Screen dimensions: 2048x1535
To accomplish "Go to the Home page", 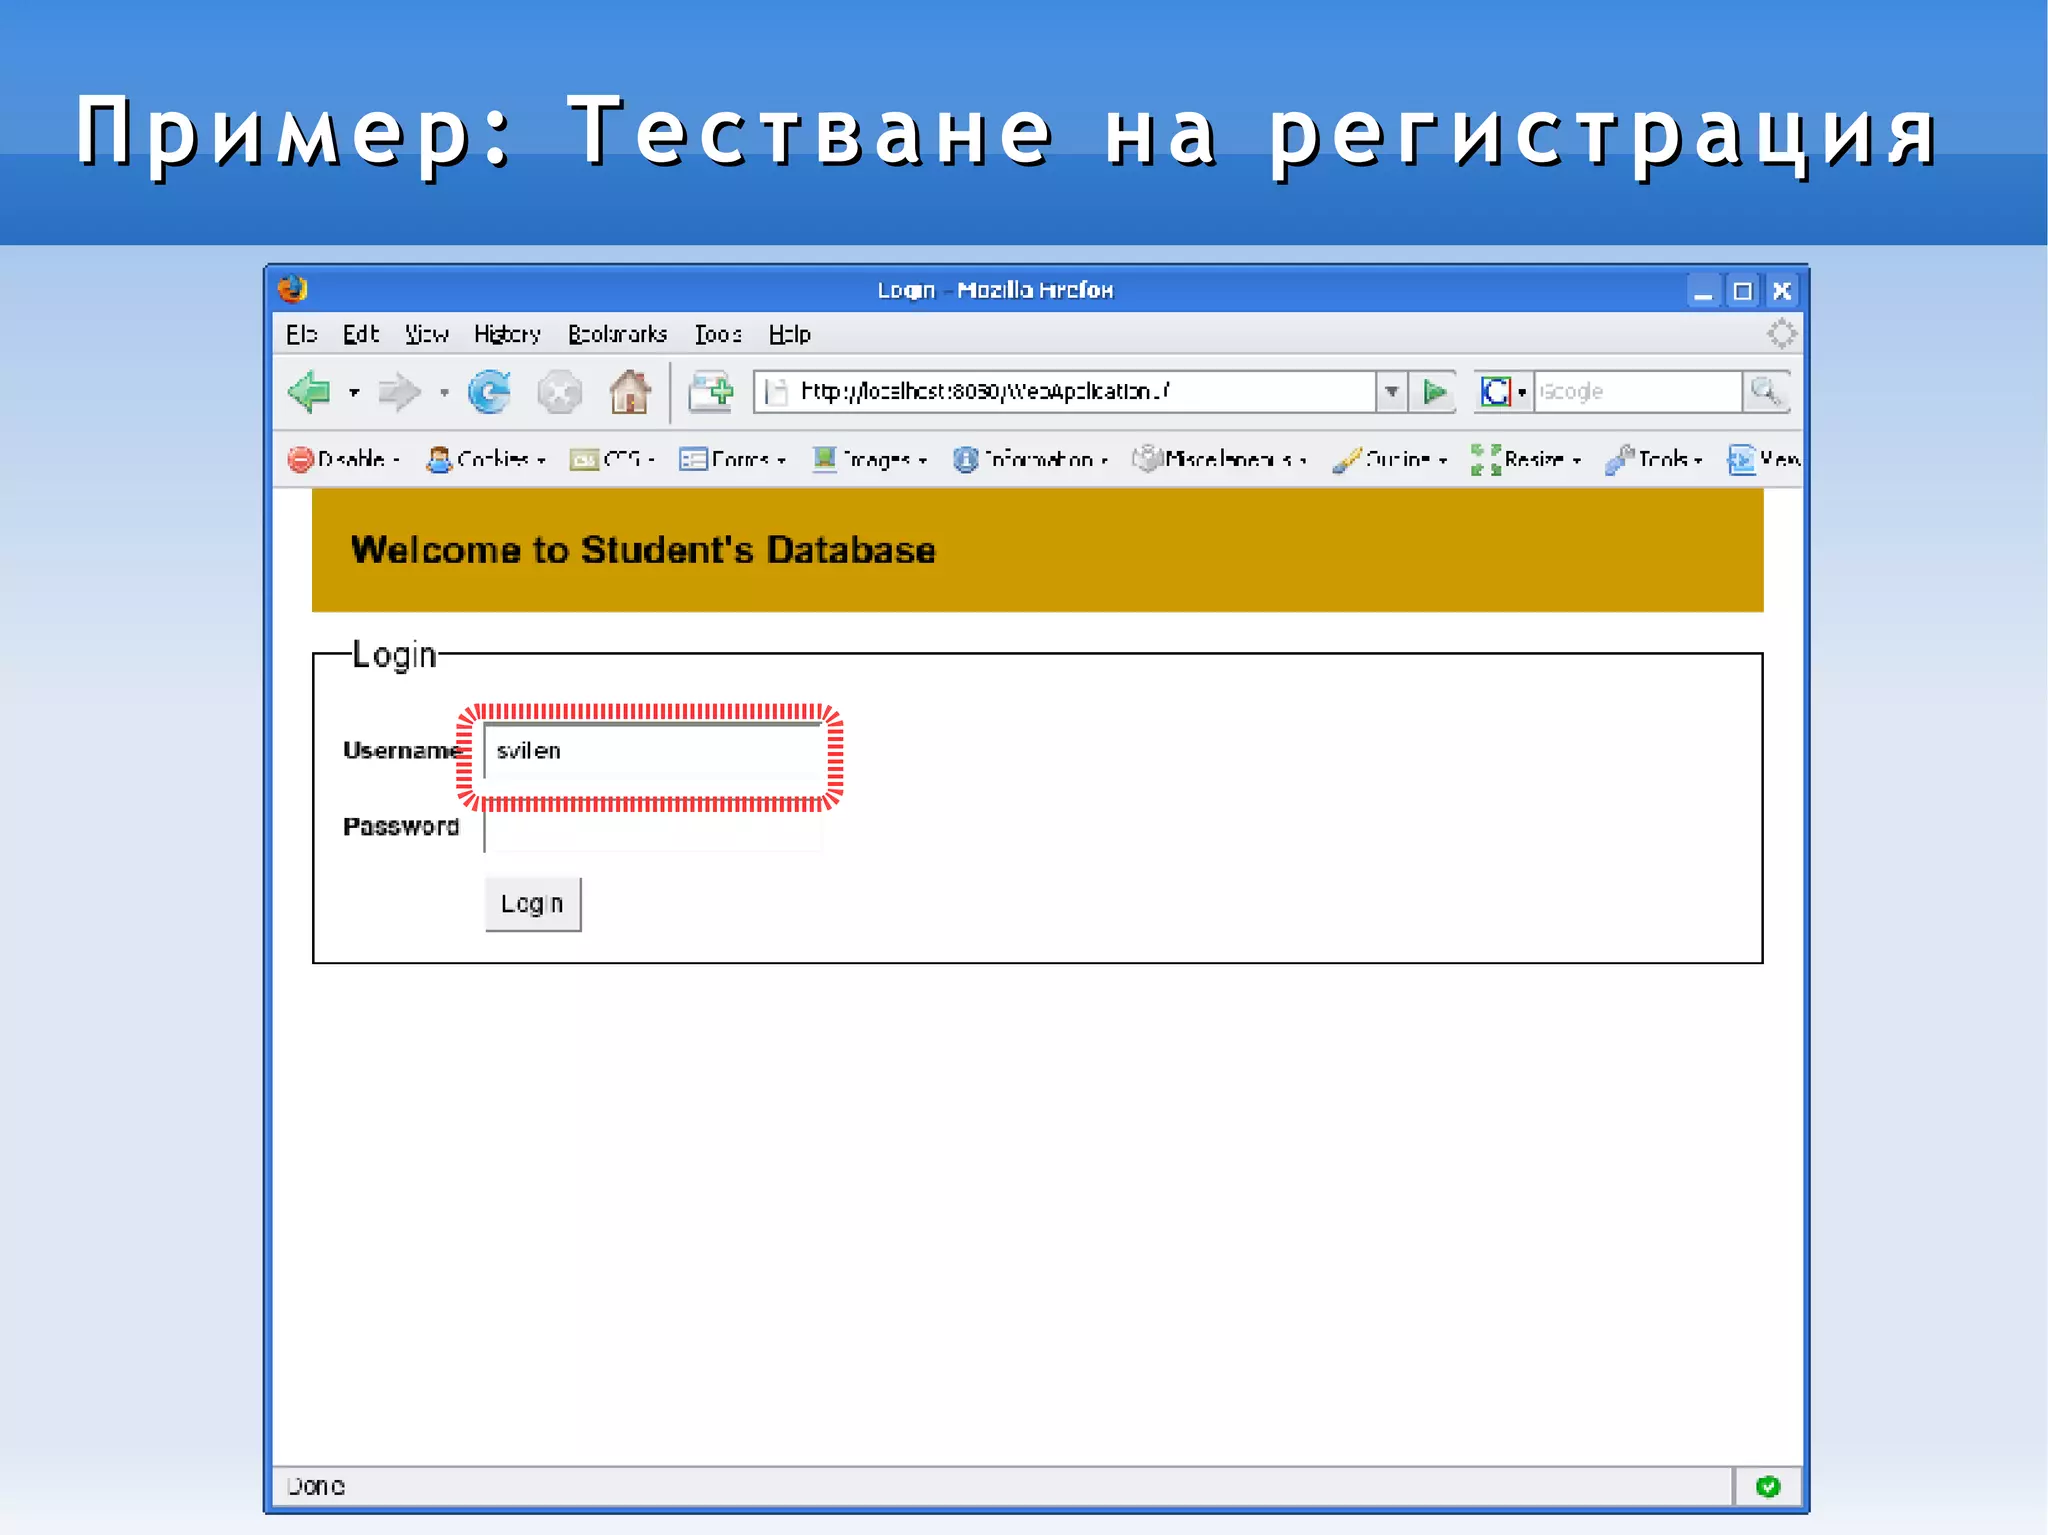I will coord(630,391).
